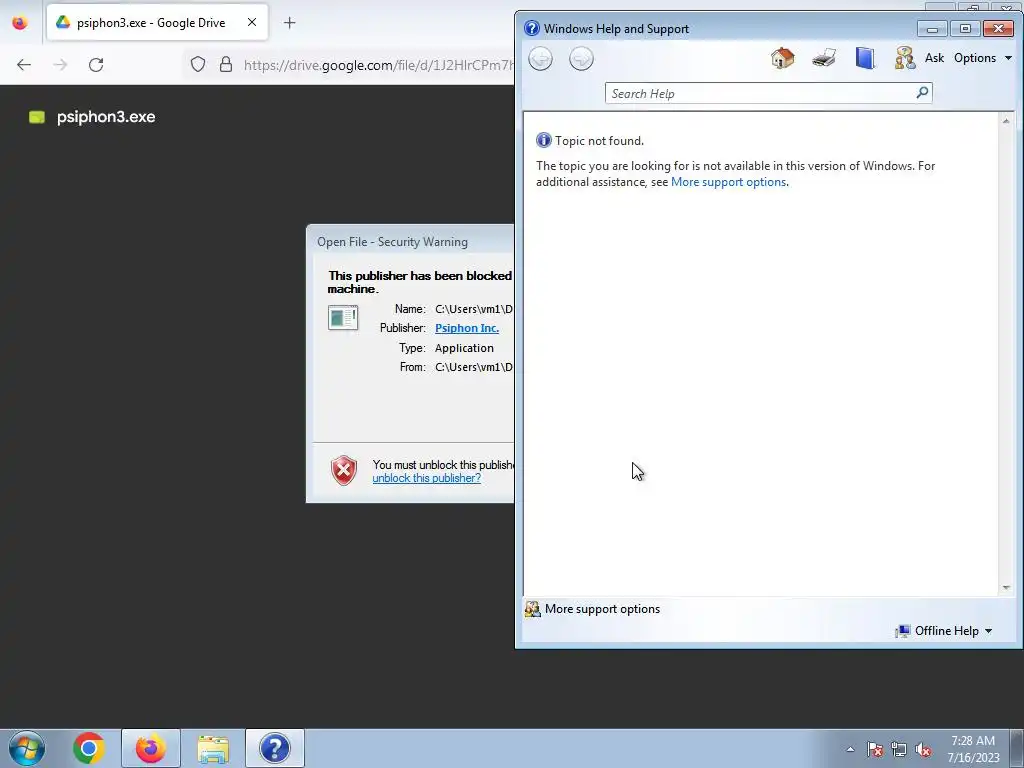Click the Firefox View icon

coord(20,23)
